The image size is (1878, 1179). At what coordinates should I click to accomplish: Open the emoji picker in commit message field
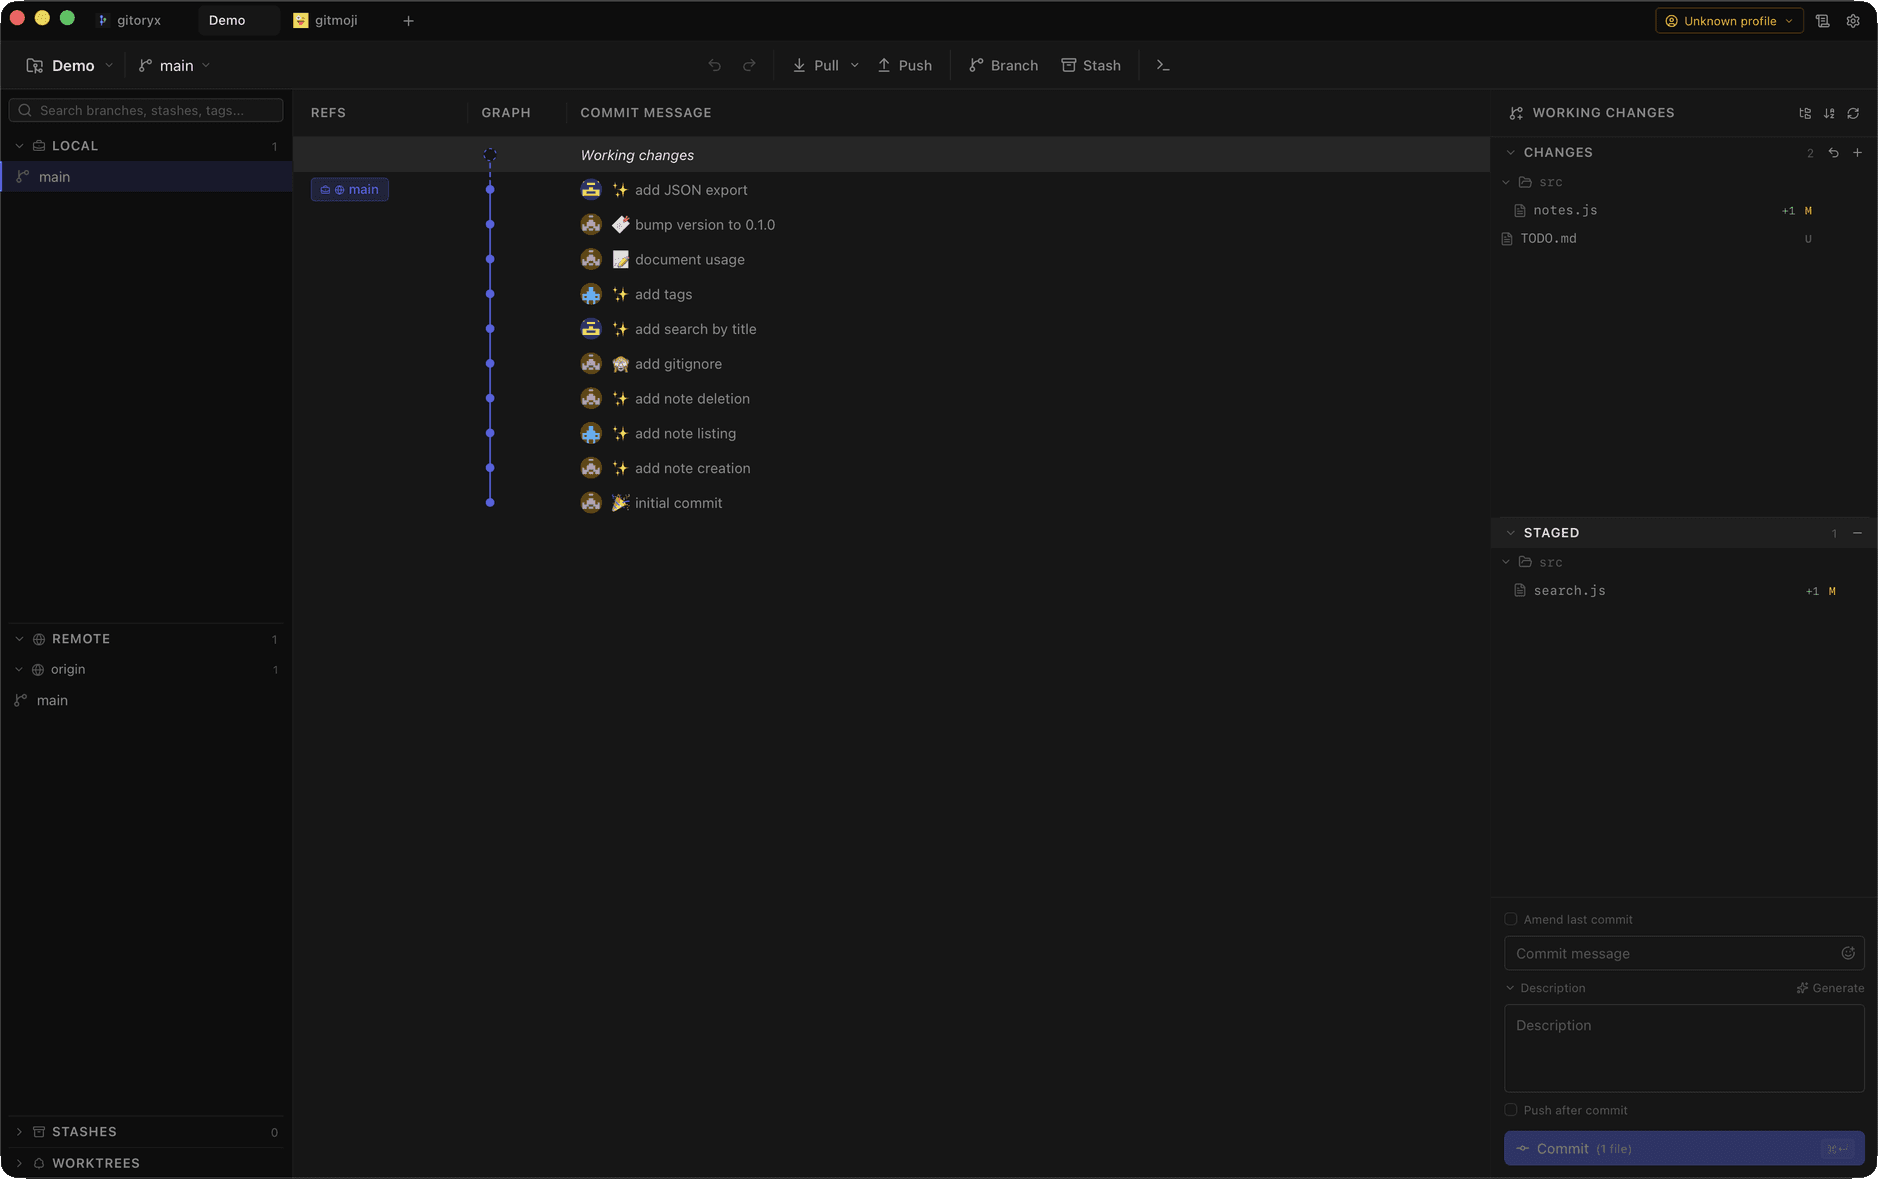coord(1848,953)
